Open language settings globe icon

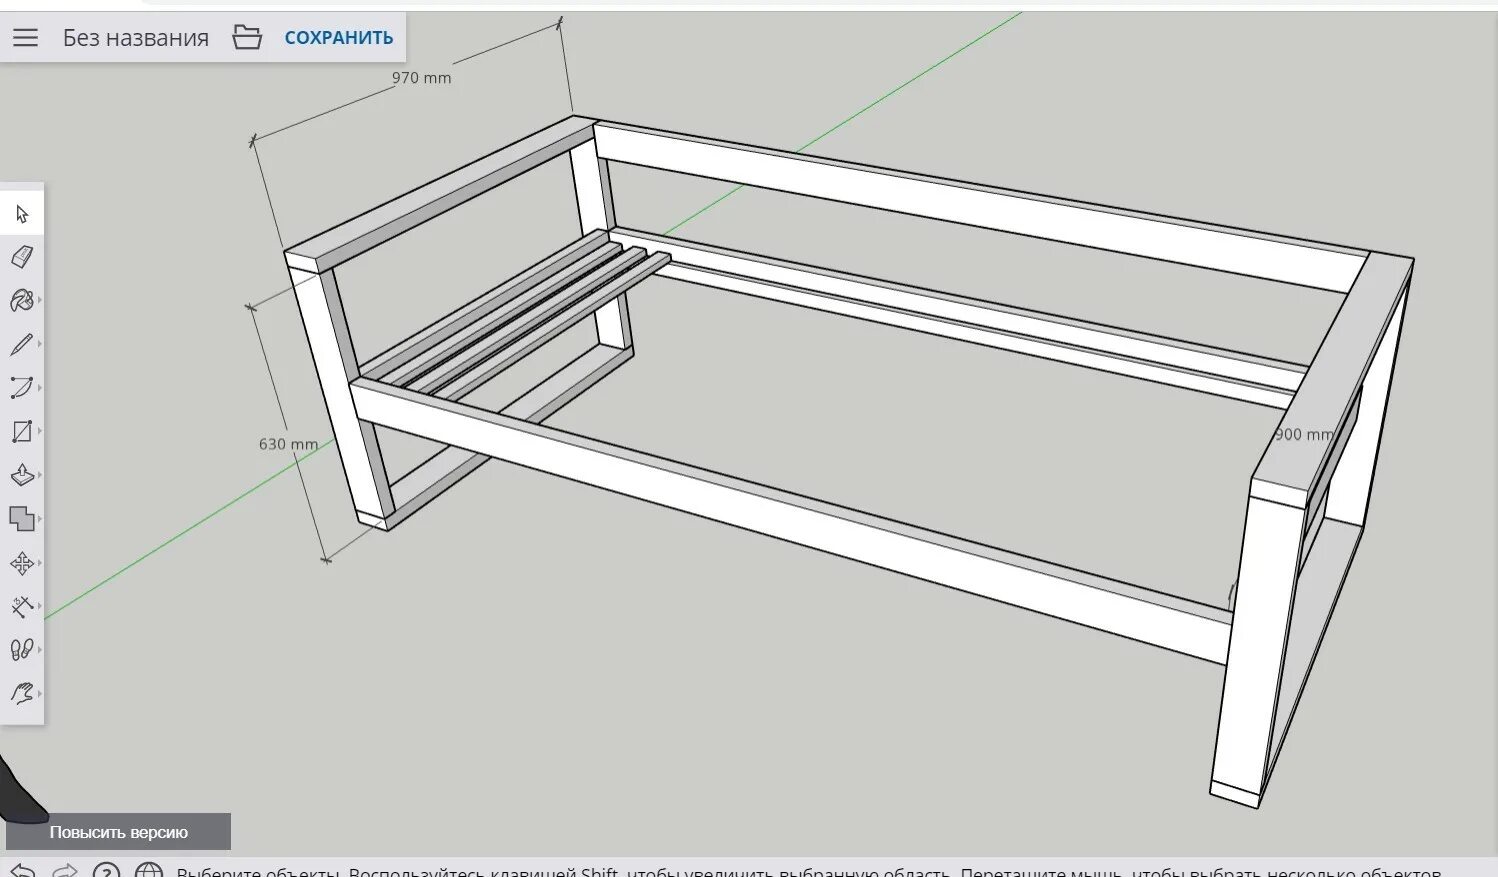[x=149, y=871]
